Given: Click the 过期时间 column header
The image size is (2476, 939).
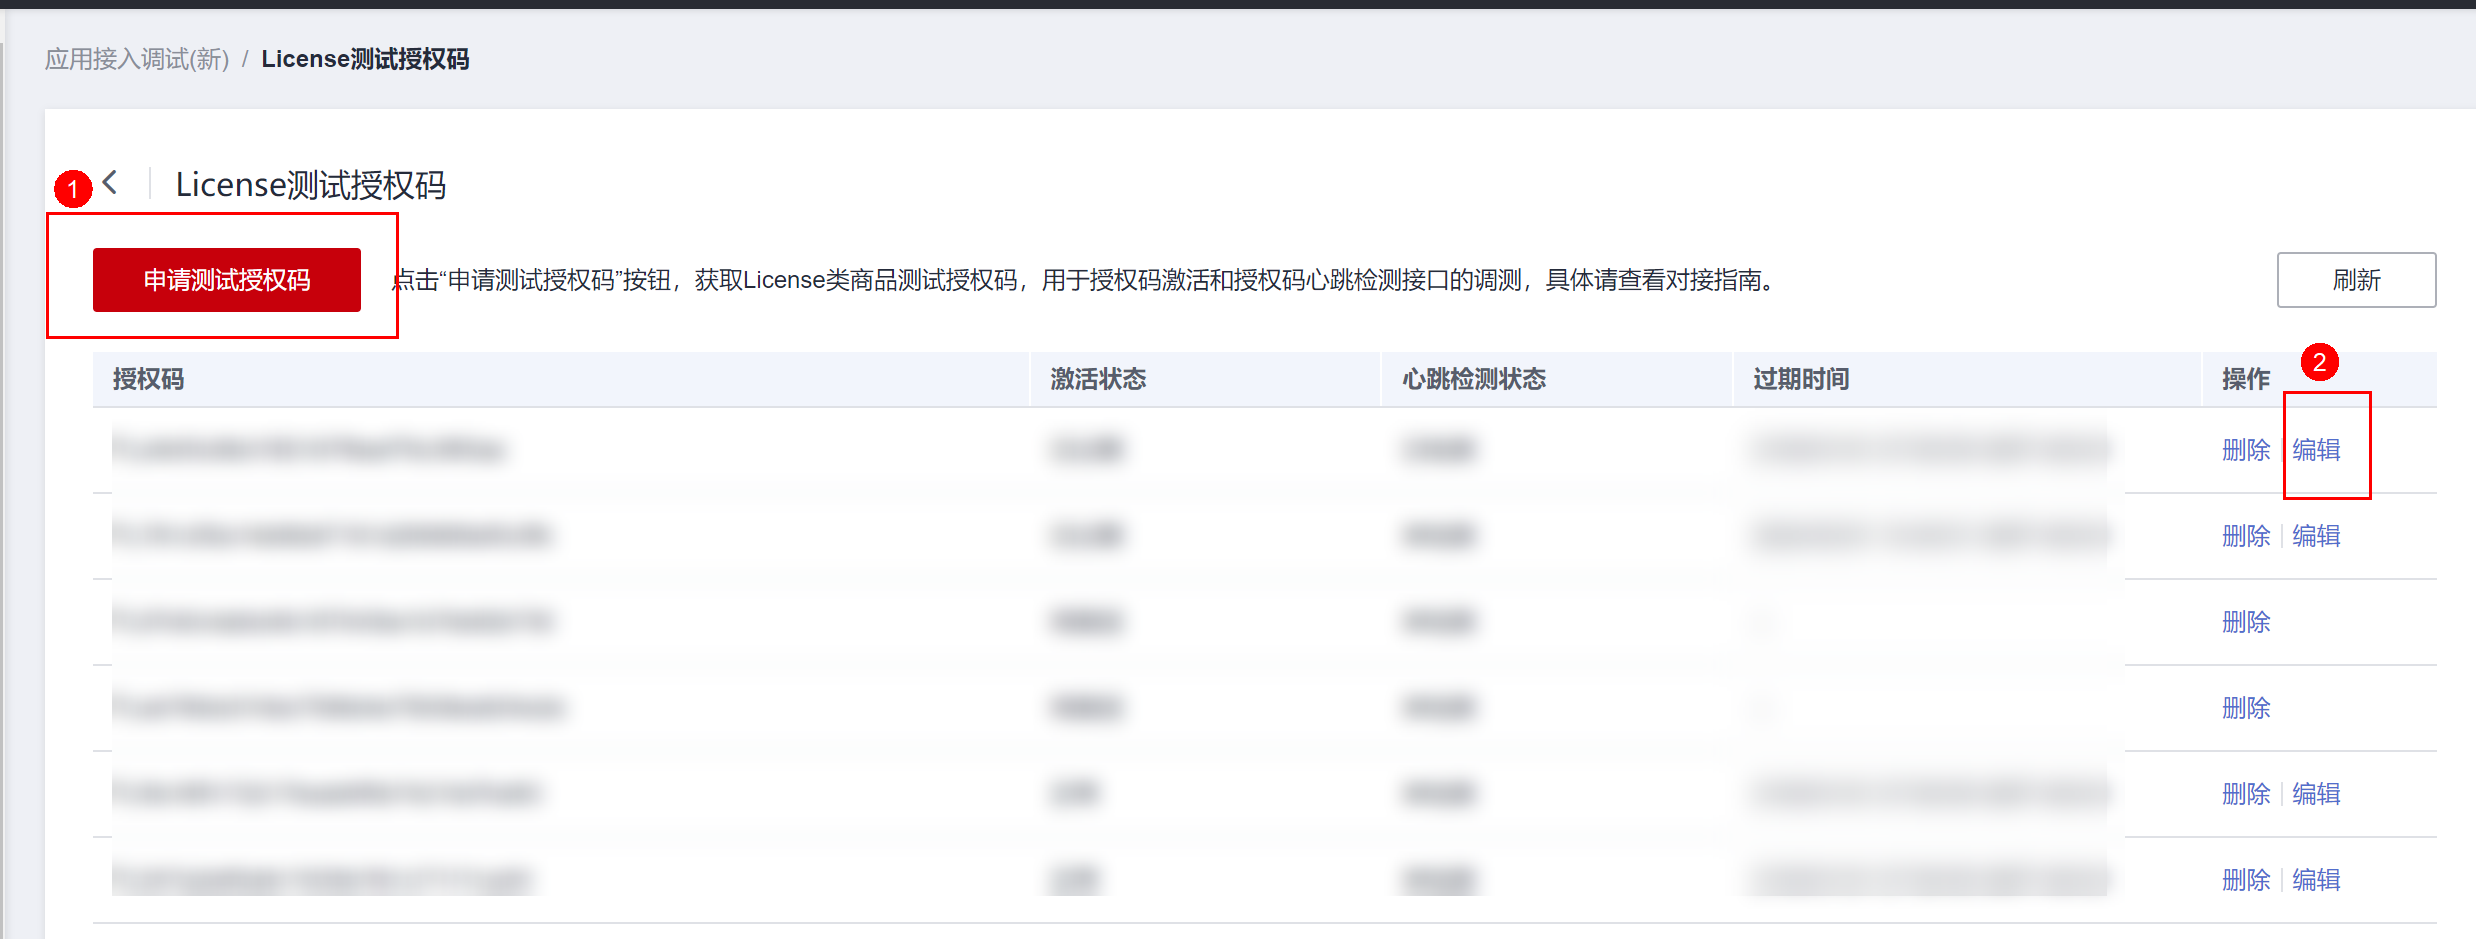Looking at the screenshot, I should click(1800, 379).
